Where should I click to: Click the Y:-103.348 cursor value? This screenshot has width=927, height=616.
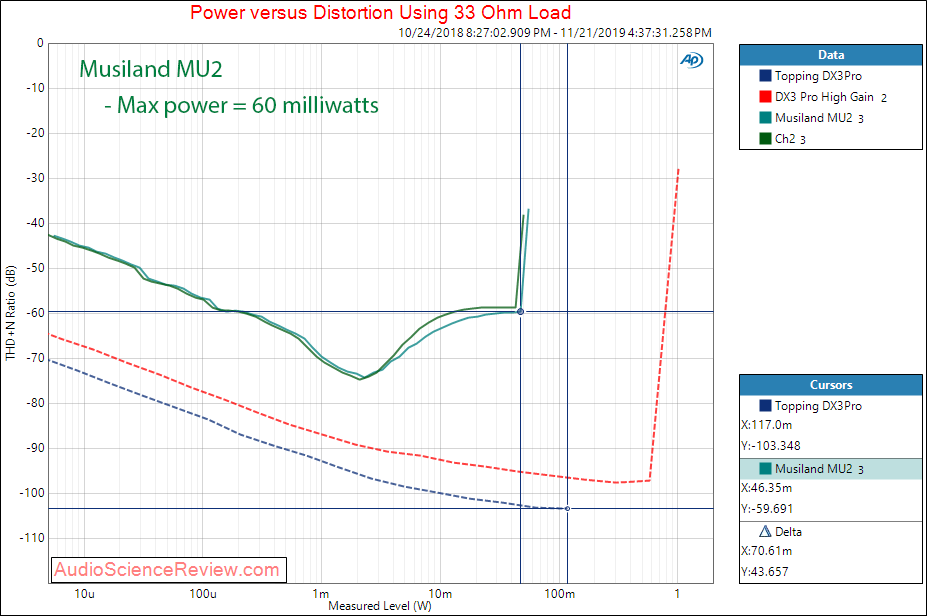pyautogui.click(x=771, y=446)
